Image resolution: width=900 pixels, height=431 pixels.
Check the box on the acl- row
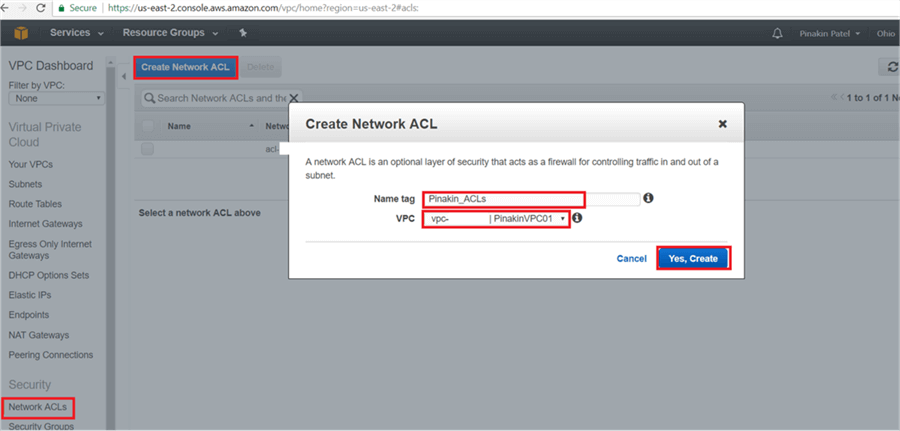[x=148, y=149]
